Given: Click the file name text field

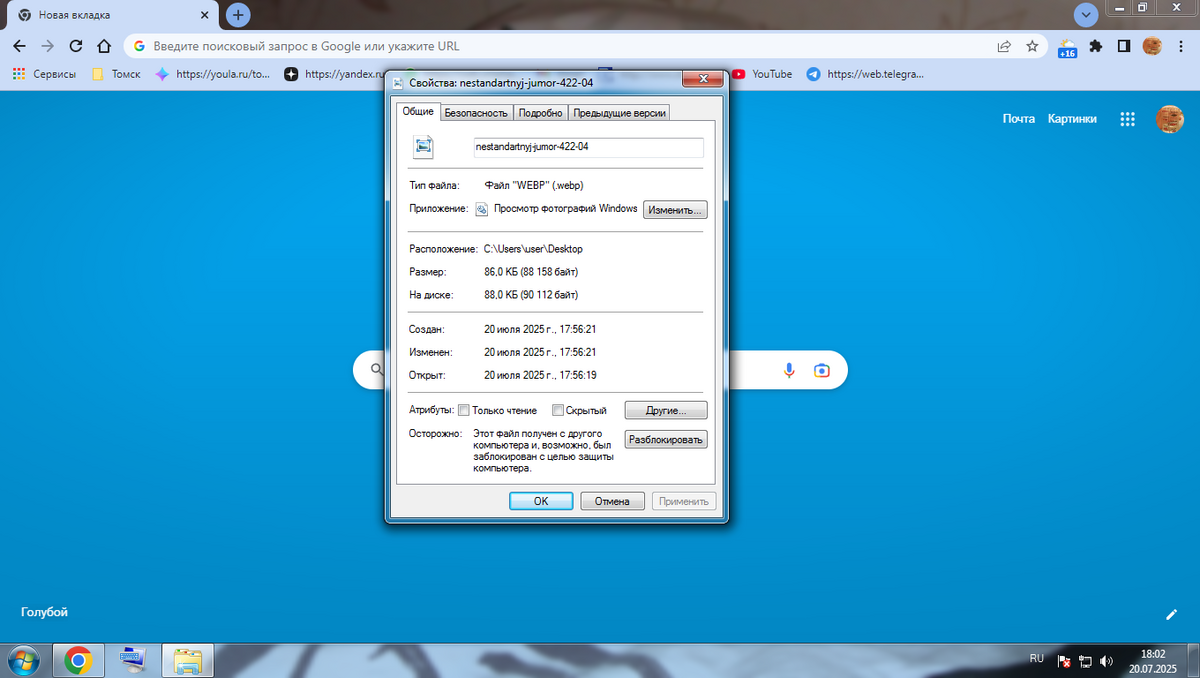Looking at the screenshot, I should tap(588, 147).
